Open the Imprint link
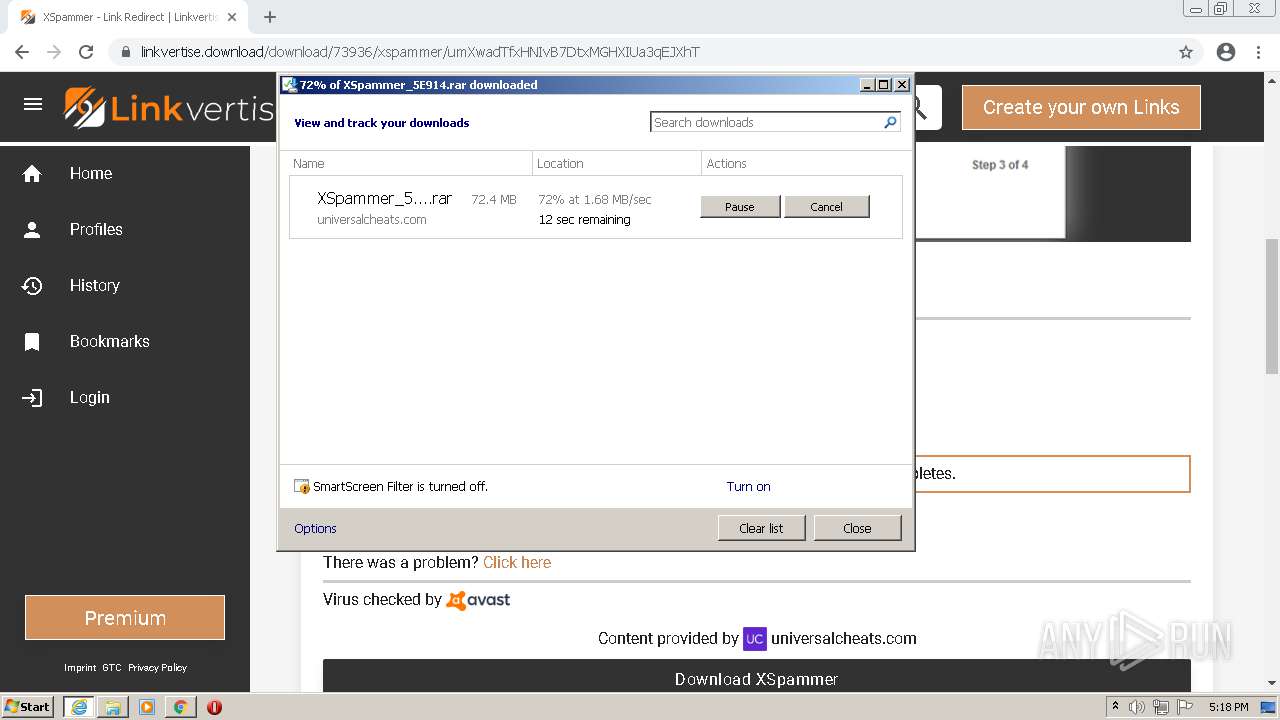 pyautogui.click(x=80, y=667)
